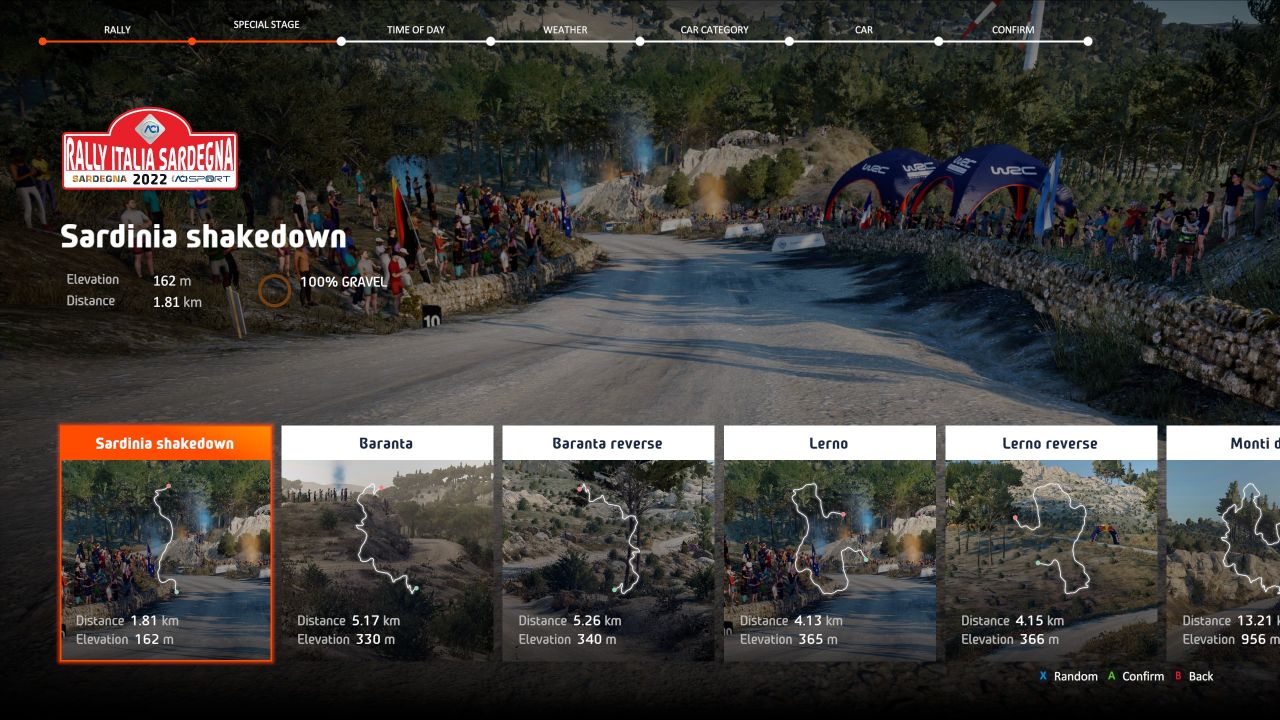This screenshot has width=1280, height=720.
Task: Go to the Special Stage step
Action: point(266,25)
